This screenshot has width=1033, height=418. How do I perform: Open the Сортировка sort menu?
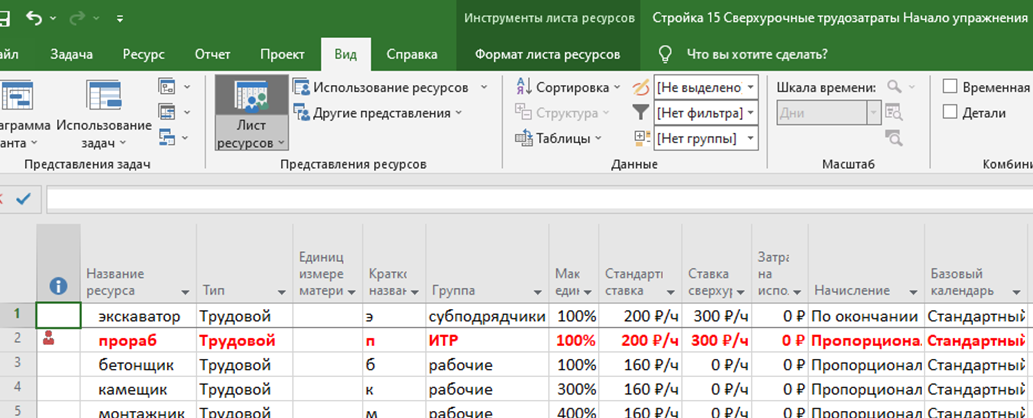click(568, 87)
